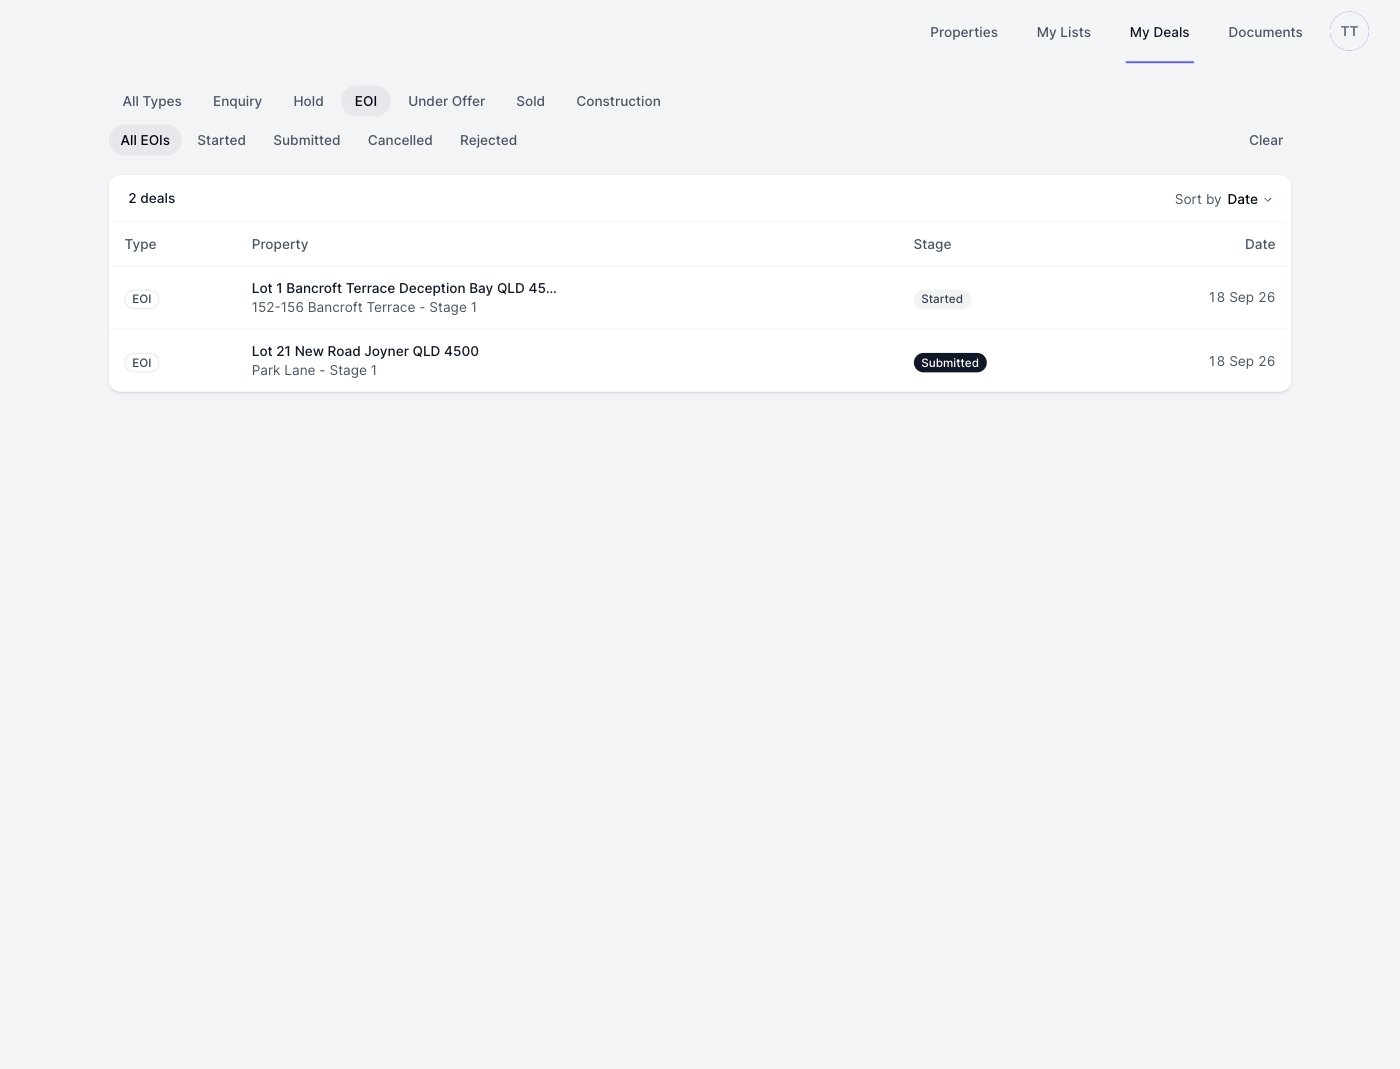1400x1069 pixels.
Task: Go to Properties in top navigation
Action: pos(964,32)
